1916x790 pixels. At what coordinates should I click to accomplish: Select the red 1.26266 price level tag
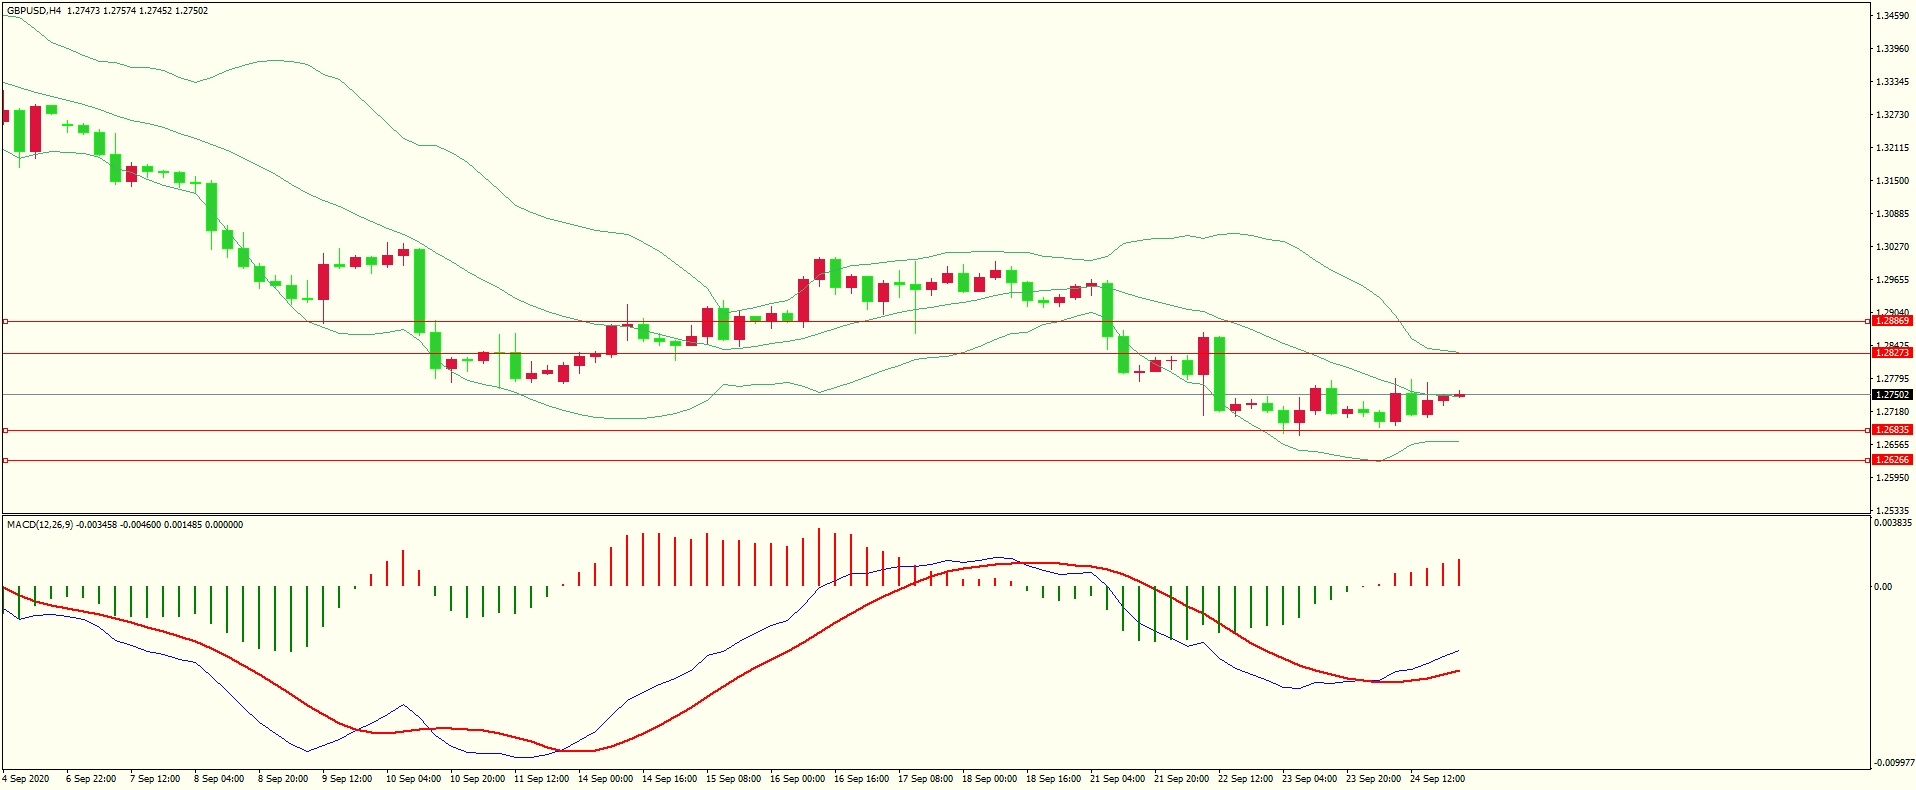point(1892,460)
